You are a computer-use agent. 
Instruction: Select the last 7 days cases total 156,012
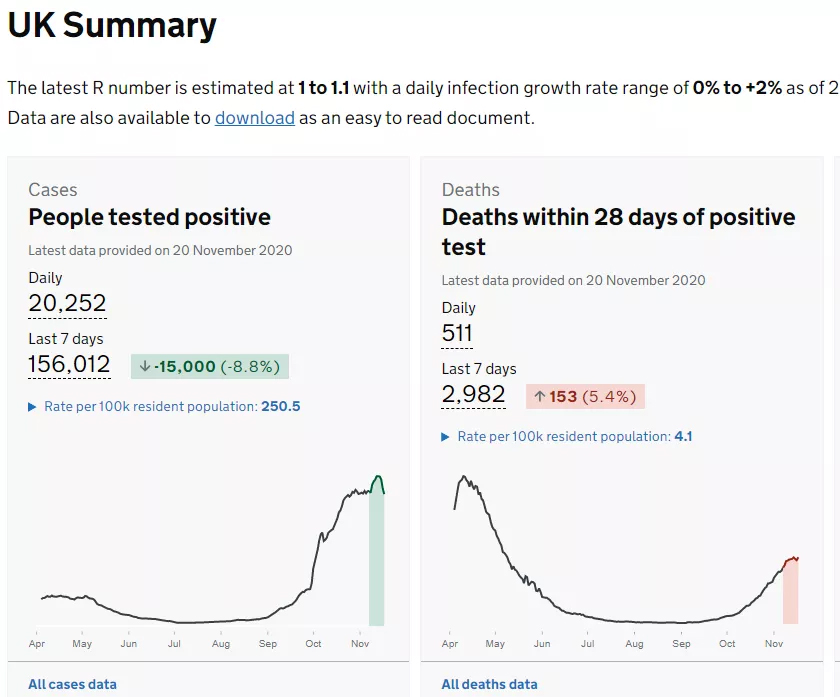pyautogui.click(x=69, y=364)
